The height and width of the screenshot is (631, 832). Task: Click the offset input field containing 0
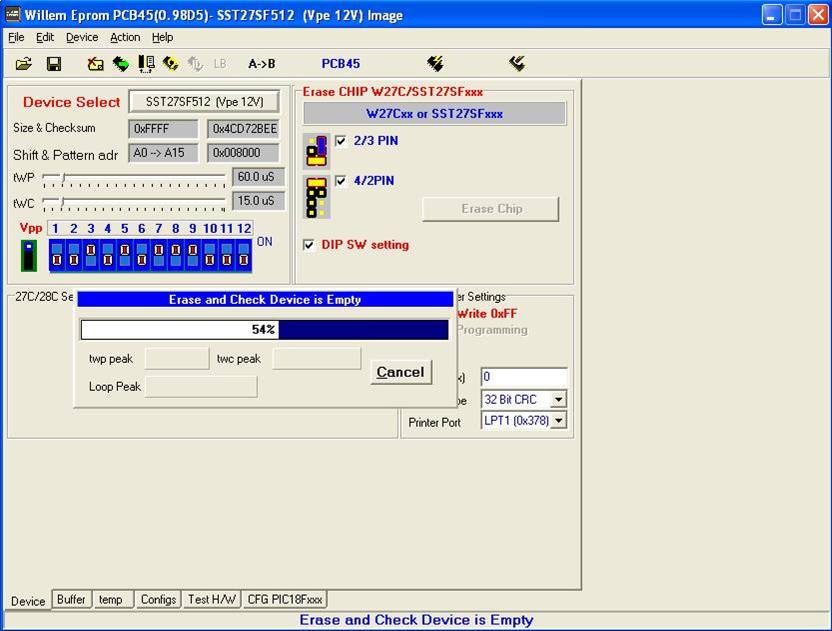pos(524,377)
